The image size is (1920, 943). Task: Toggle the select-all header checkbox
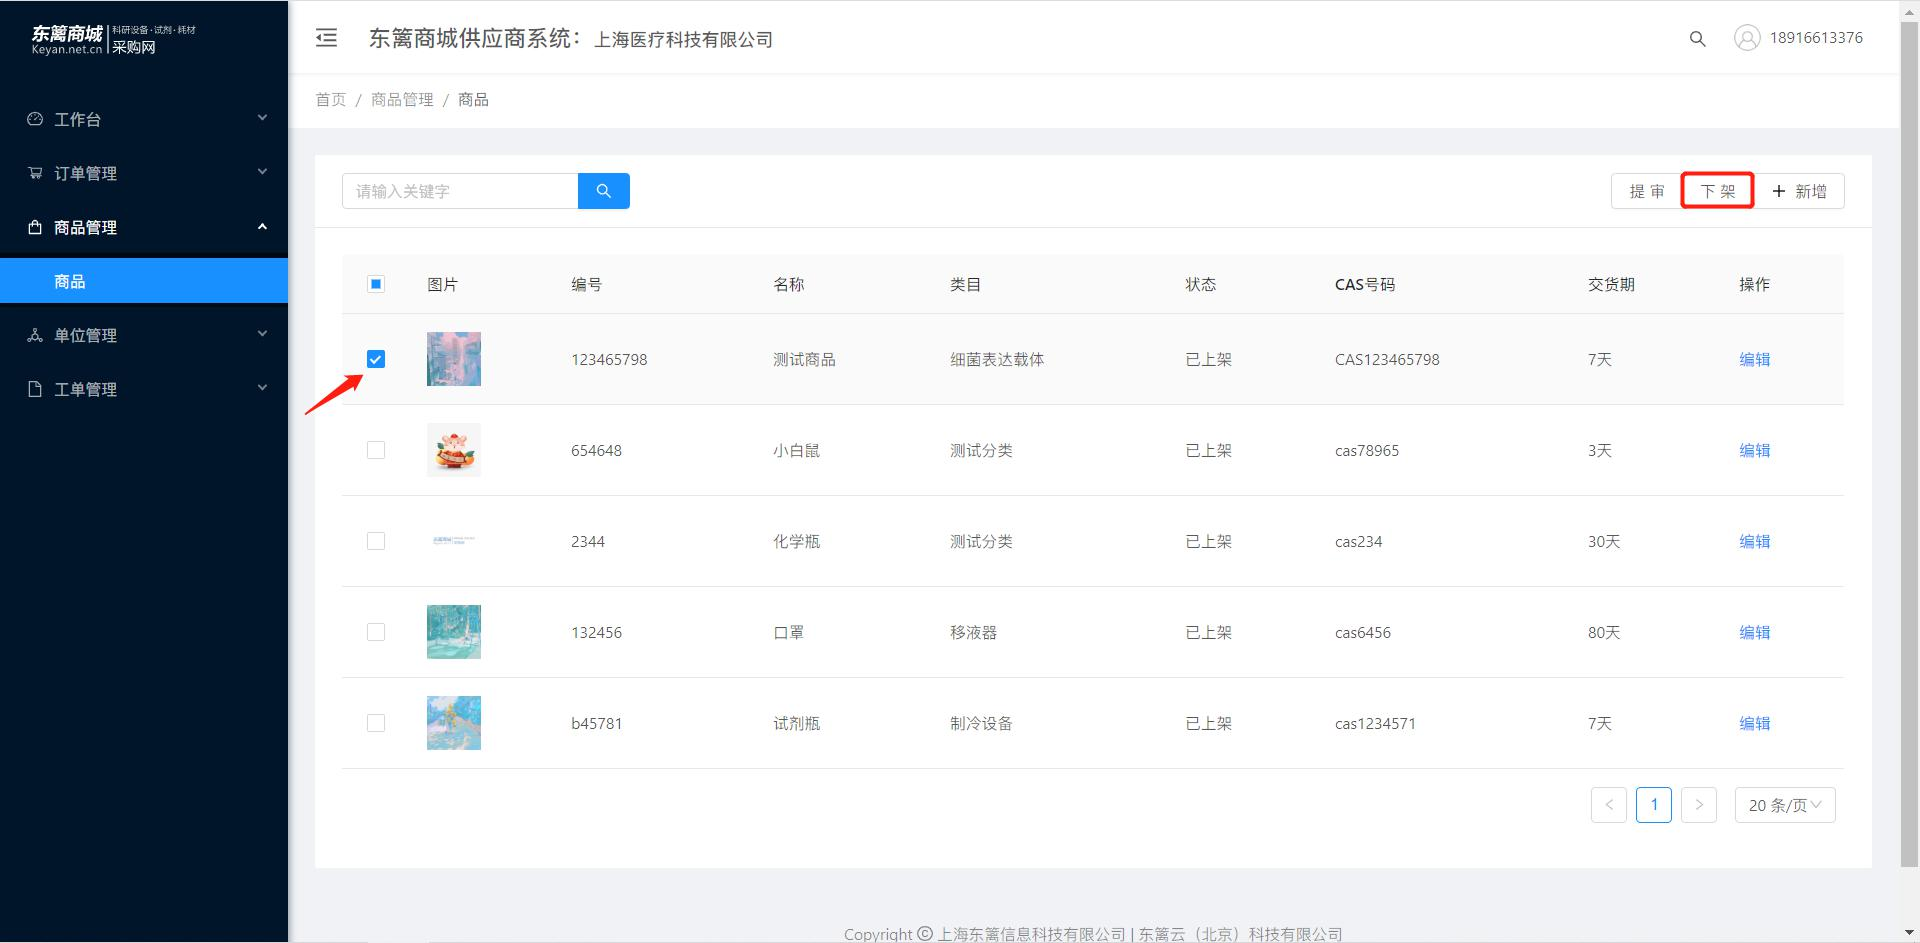376,284
